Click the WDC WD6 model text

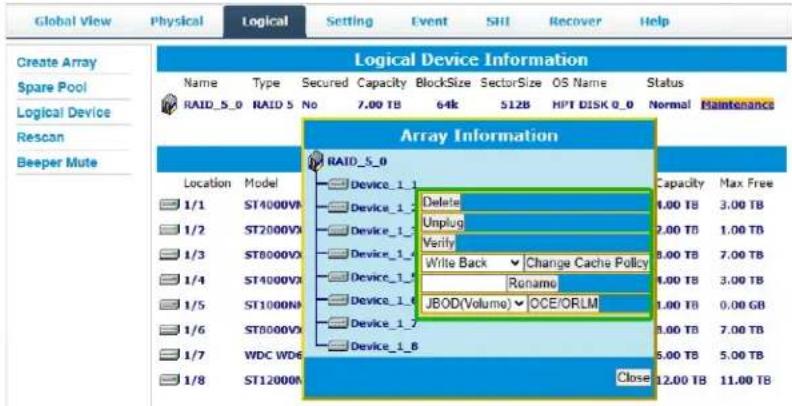[x=273, y=355]
